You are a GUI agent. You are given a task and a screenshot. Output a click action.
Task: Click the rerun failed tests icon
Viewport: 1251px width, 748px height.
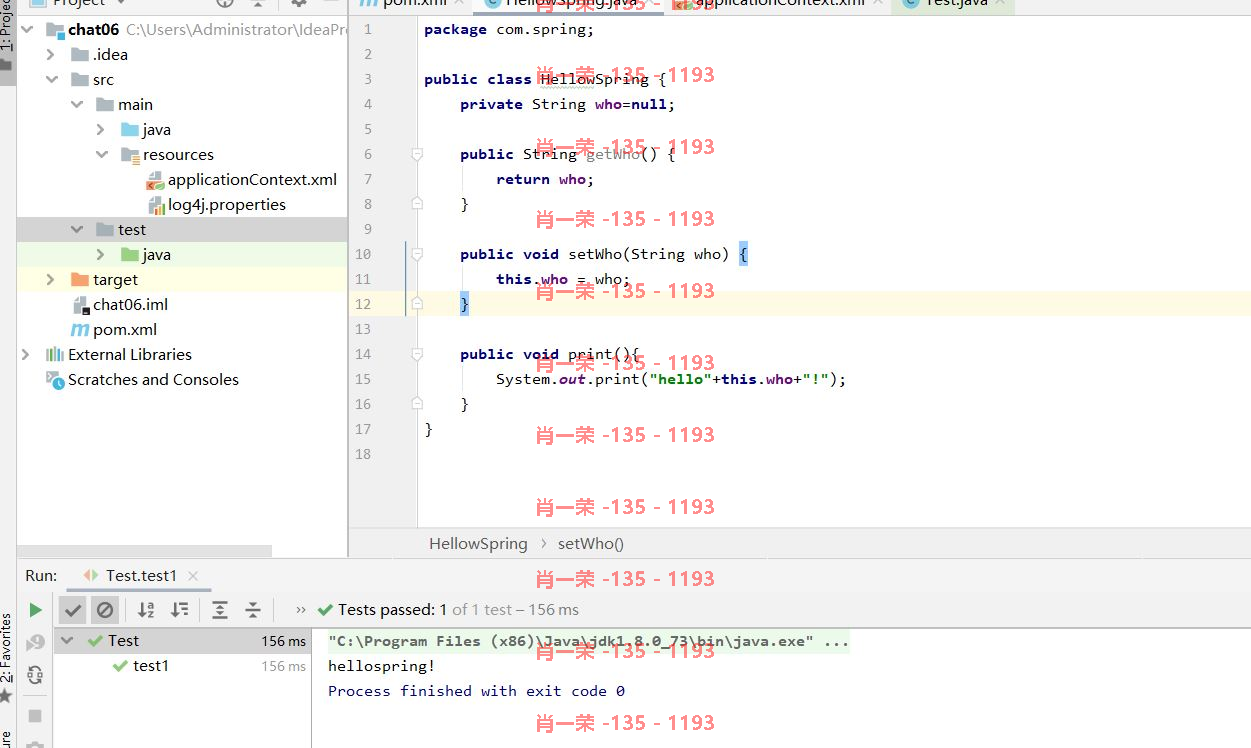(x=35, y=643)
